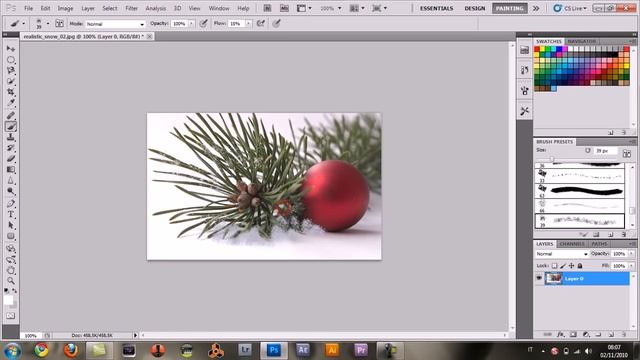Open the Clone Source panel icon in dock
This screenshot has height=360, width=640.
click(x=524, y=91)
